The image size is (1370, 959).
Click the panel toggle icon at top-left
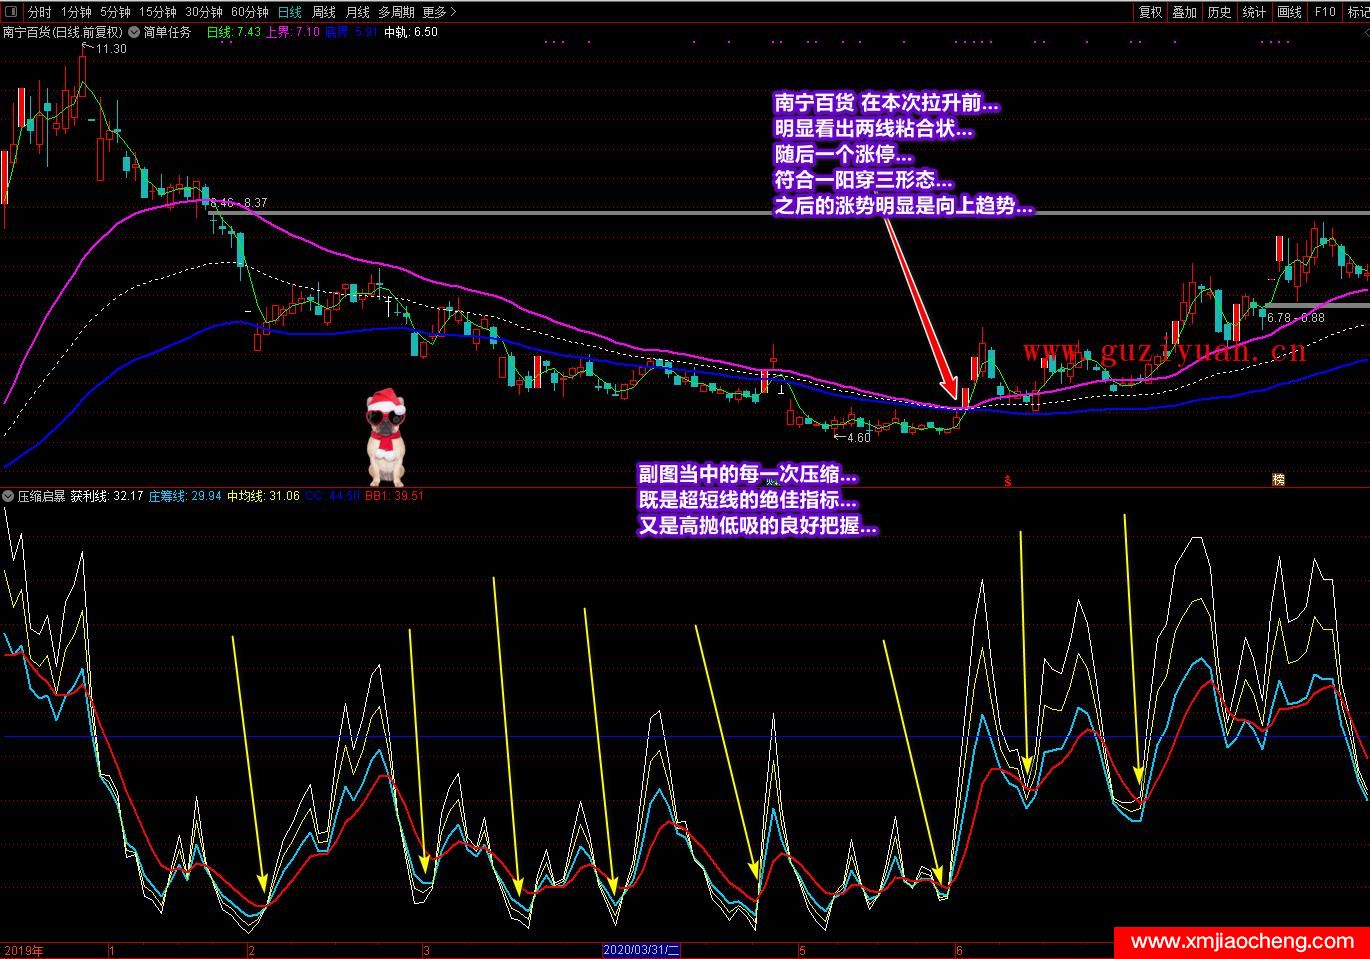tap(10, 12)
